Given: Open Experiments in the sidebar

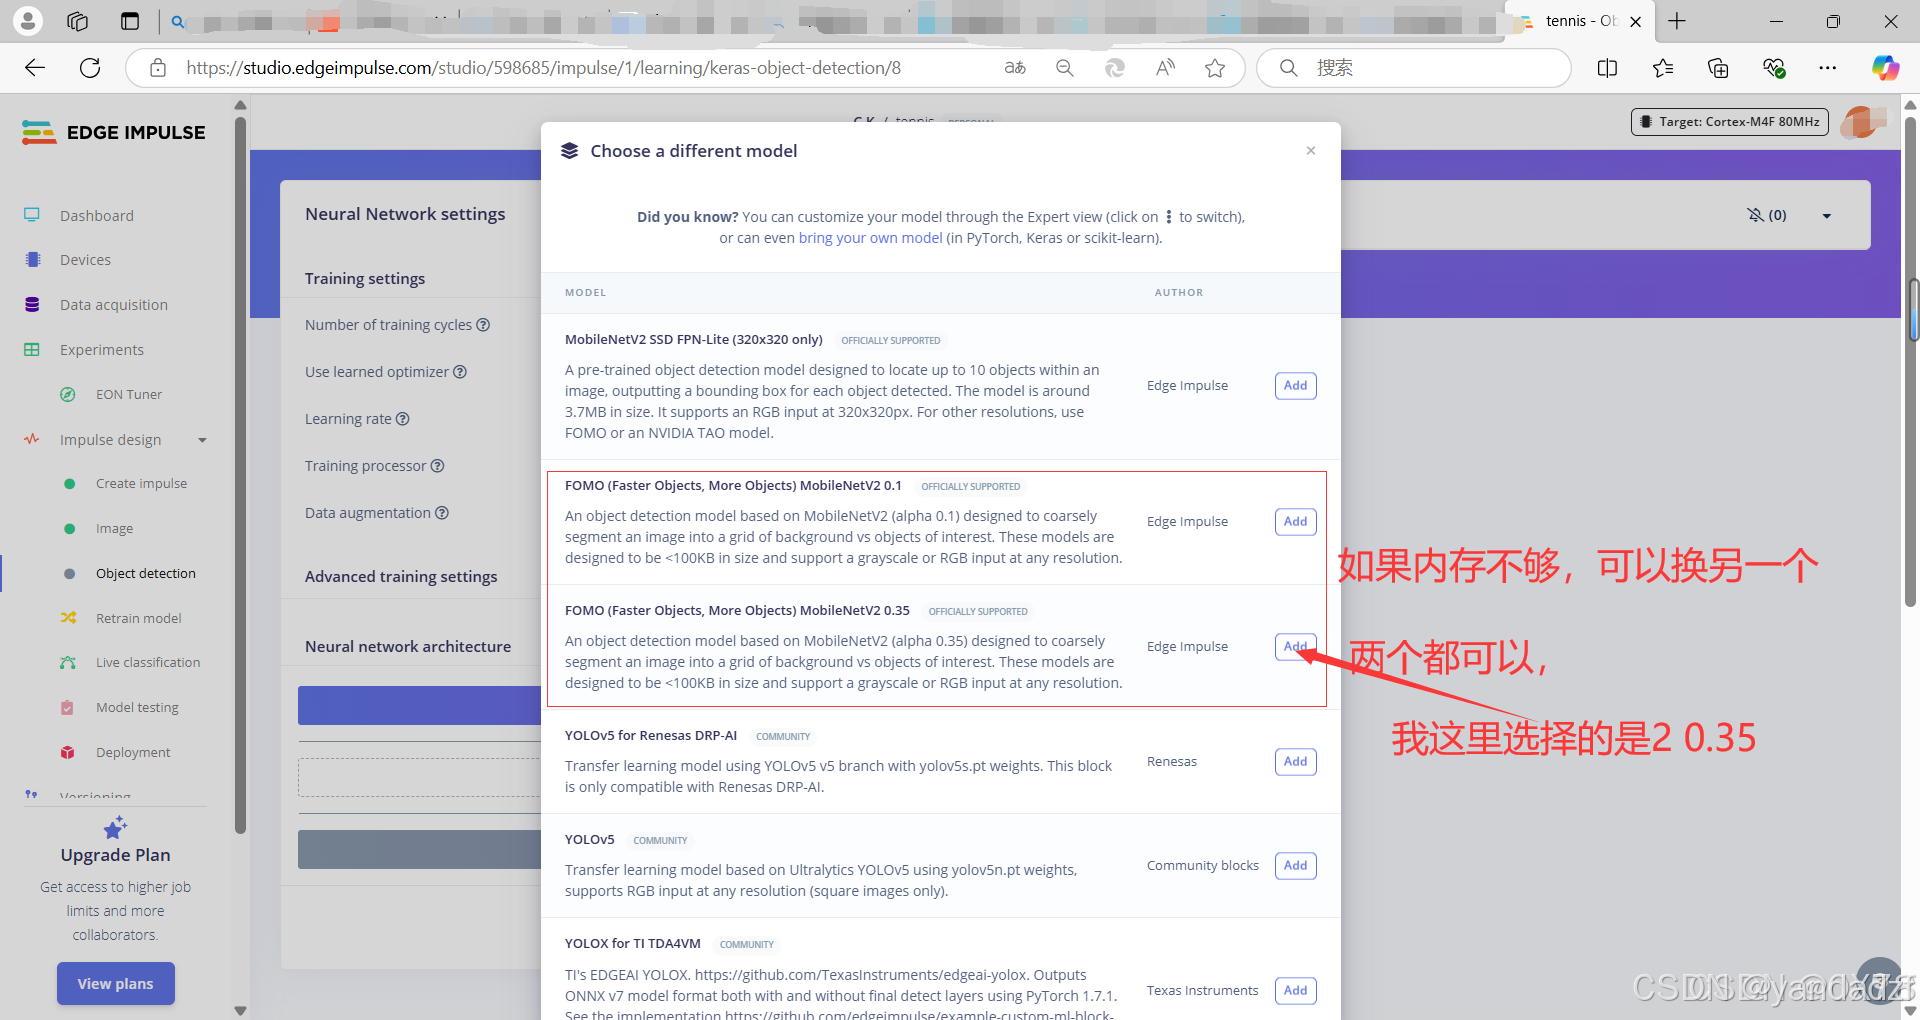Looking at the screenshot, I should coord(102,350).
